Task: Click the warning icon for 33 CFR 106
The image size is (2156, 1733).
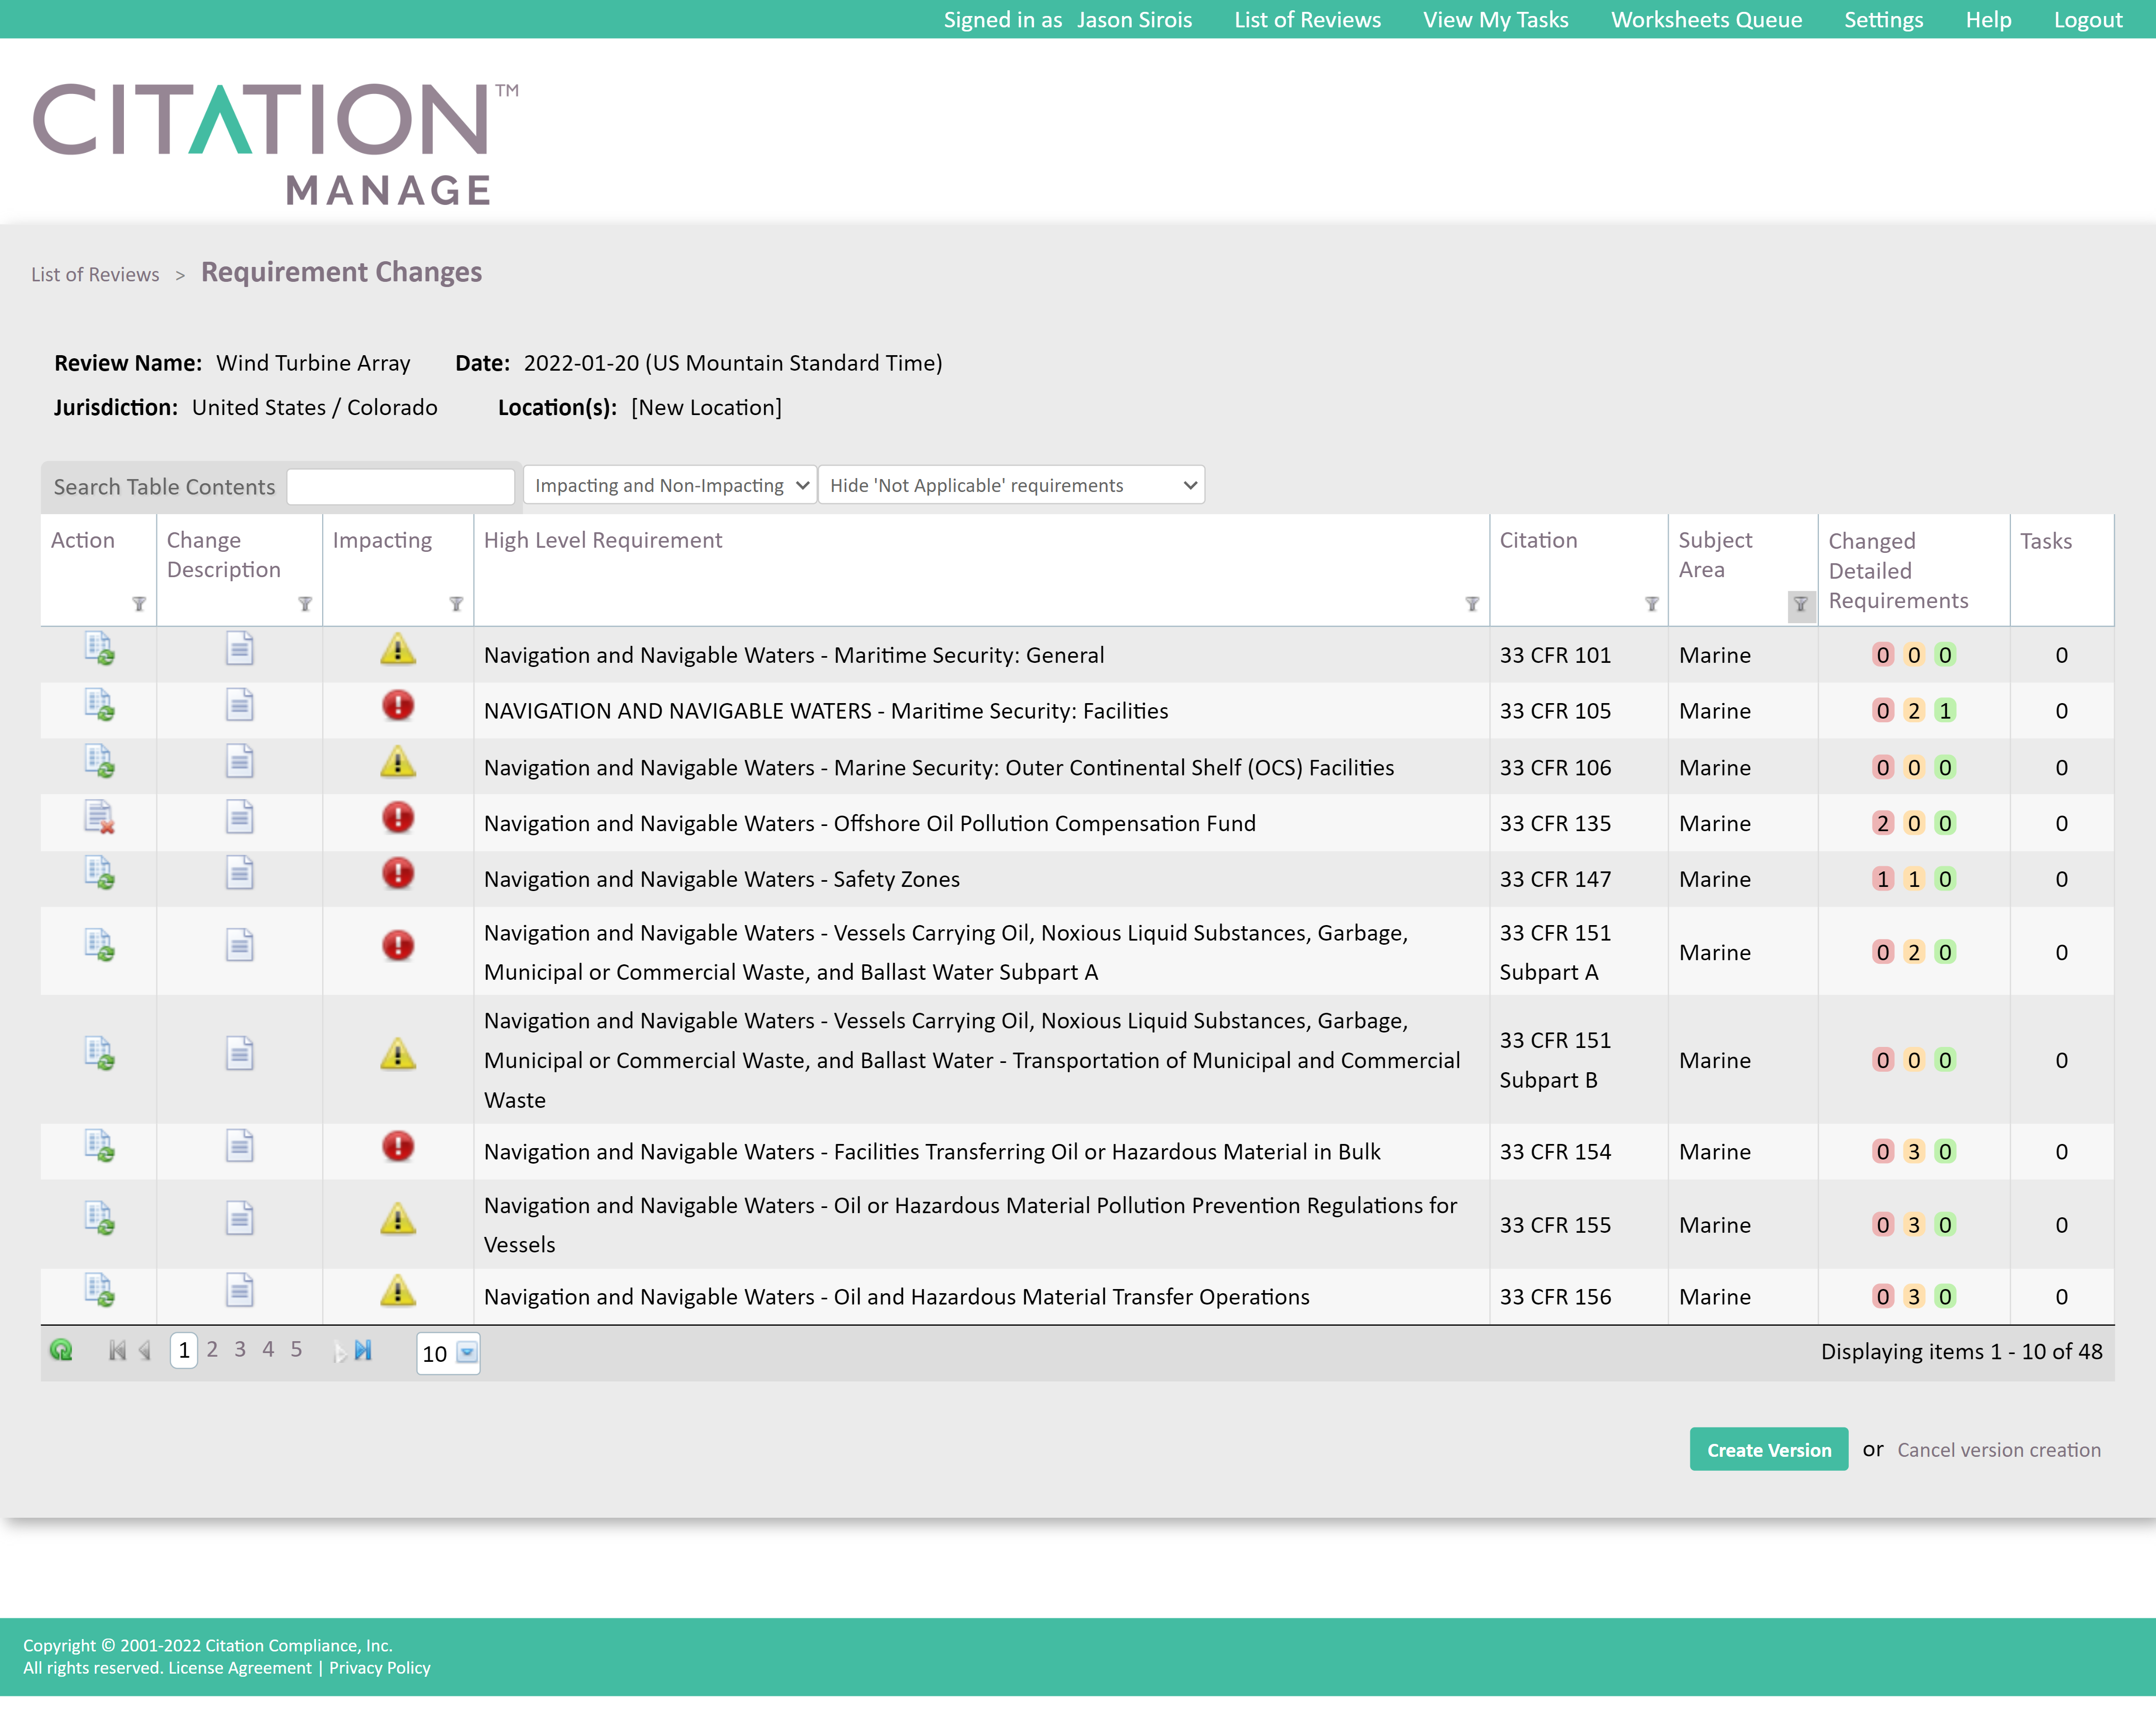Action: coord(398,762)
